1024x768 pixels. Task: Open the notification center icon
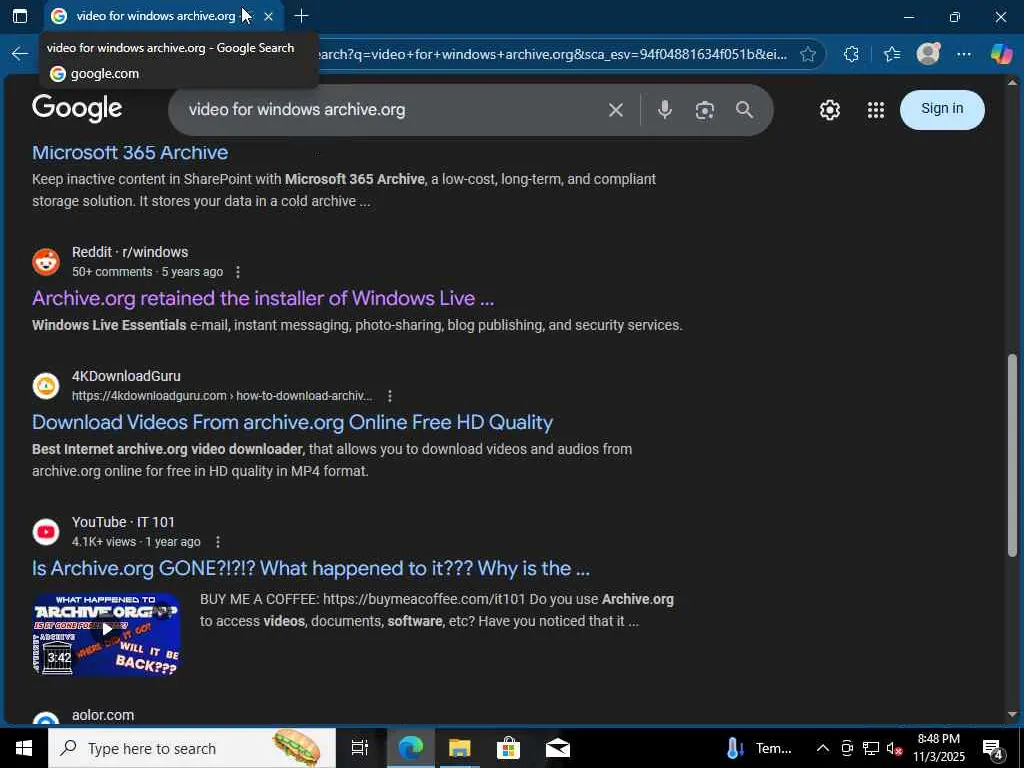tap(993, 749)
